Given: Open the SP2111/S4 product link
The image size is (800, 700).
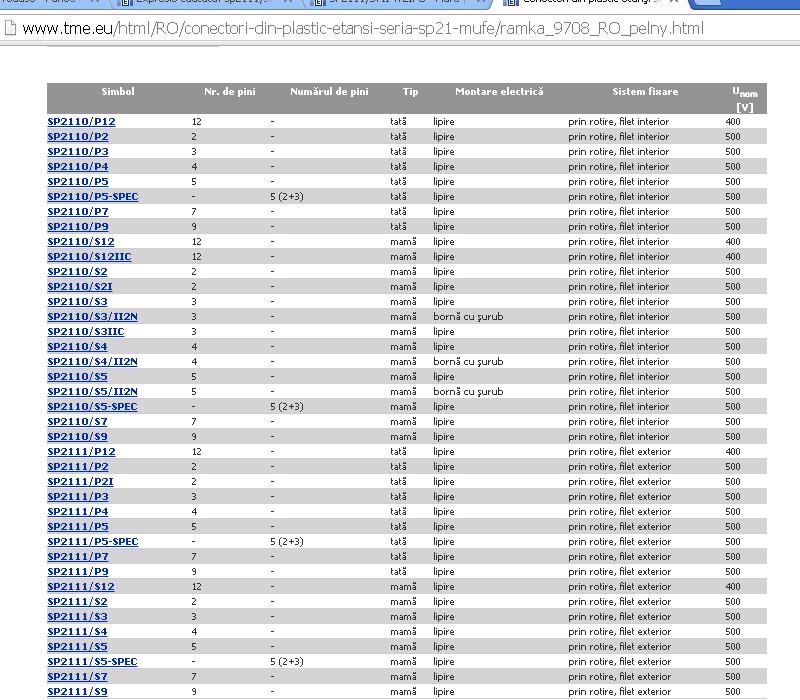Looking at the screenshot, I should coord(78,632).
